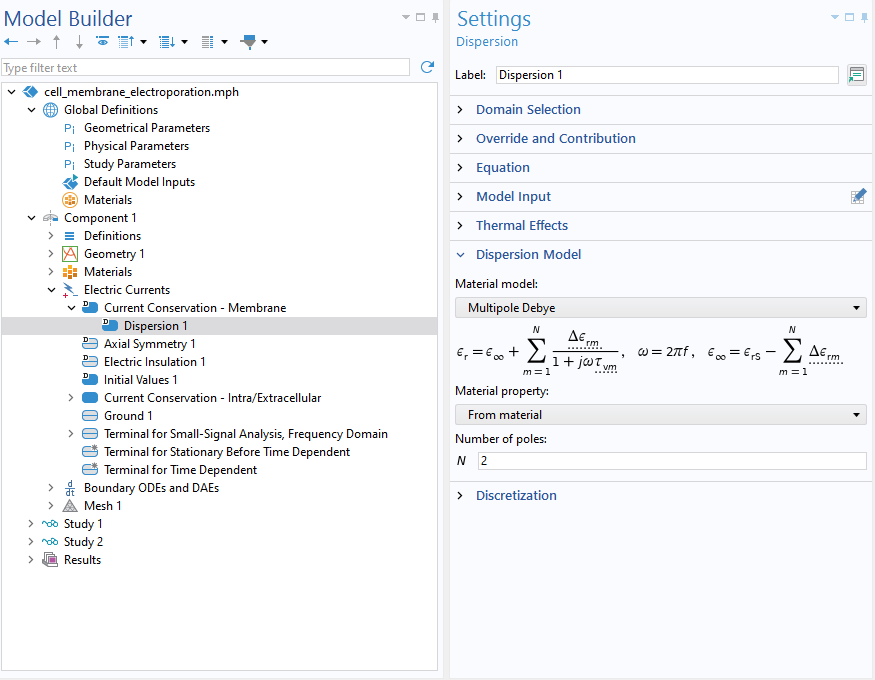Screen dimensions: 875x680
Task: Pin the Model Builder panel
Action: point(436,17)
